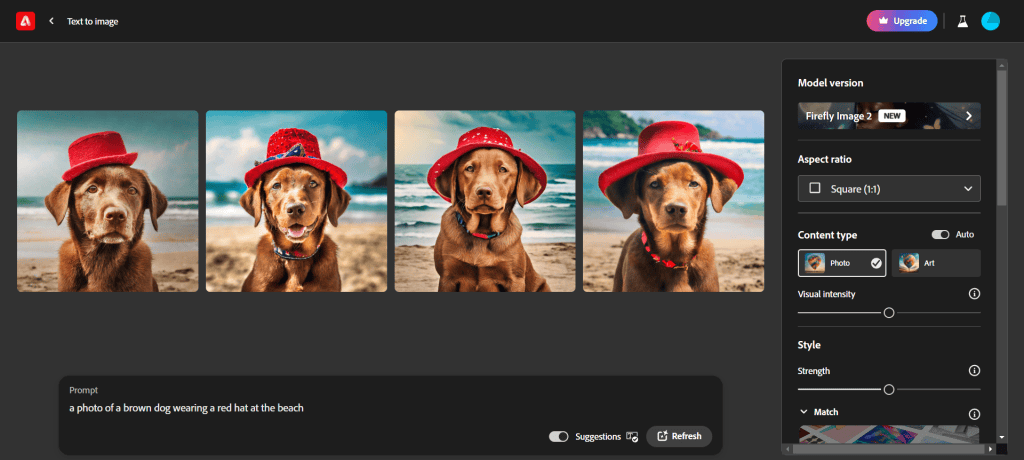Viewport: 1024px width, 460px height.
Task: Select the Photo content type
Action: click(x=842, y=263)
